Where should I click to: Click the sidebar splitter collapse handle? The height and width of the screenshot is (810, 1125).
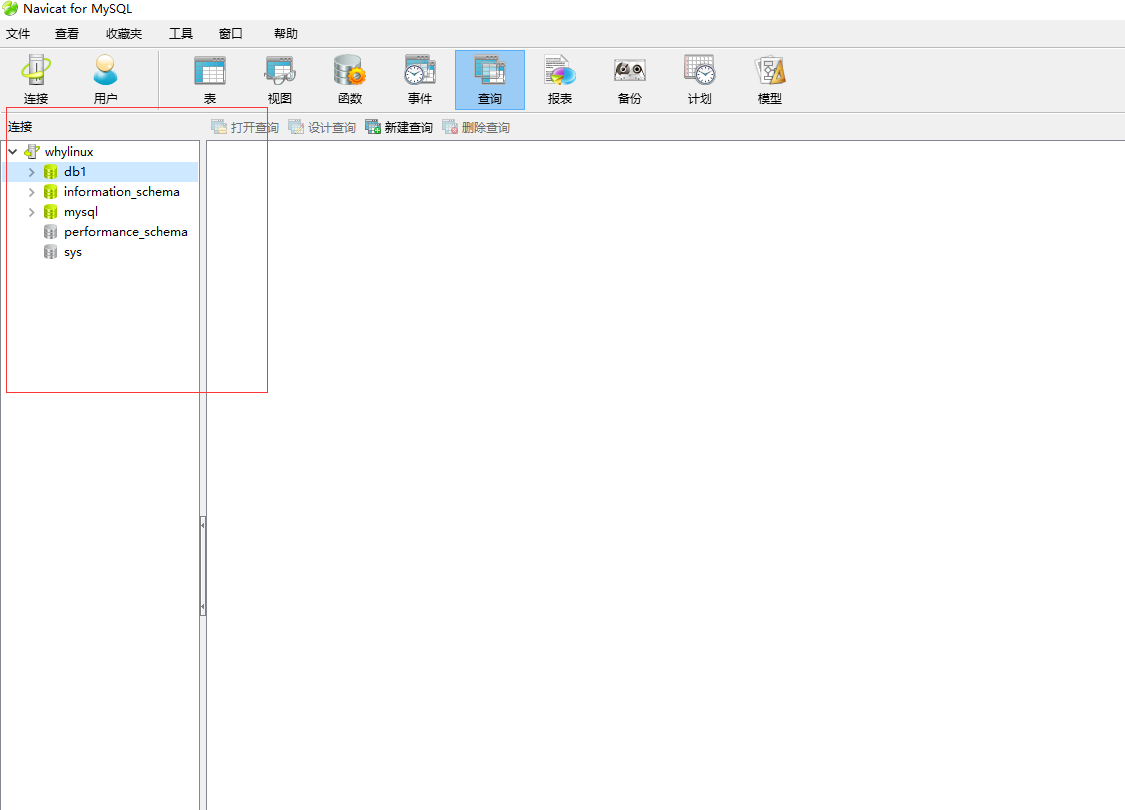coord(203,566)
